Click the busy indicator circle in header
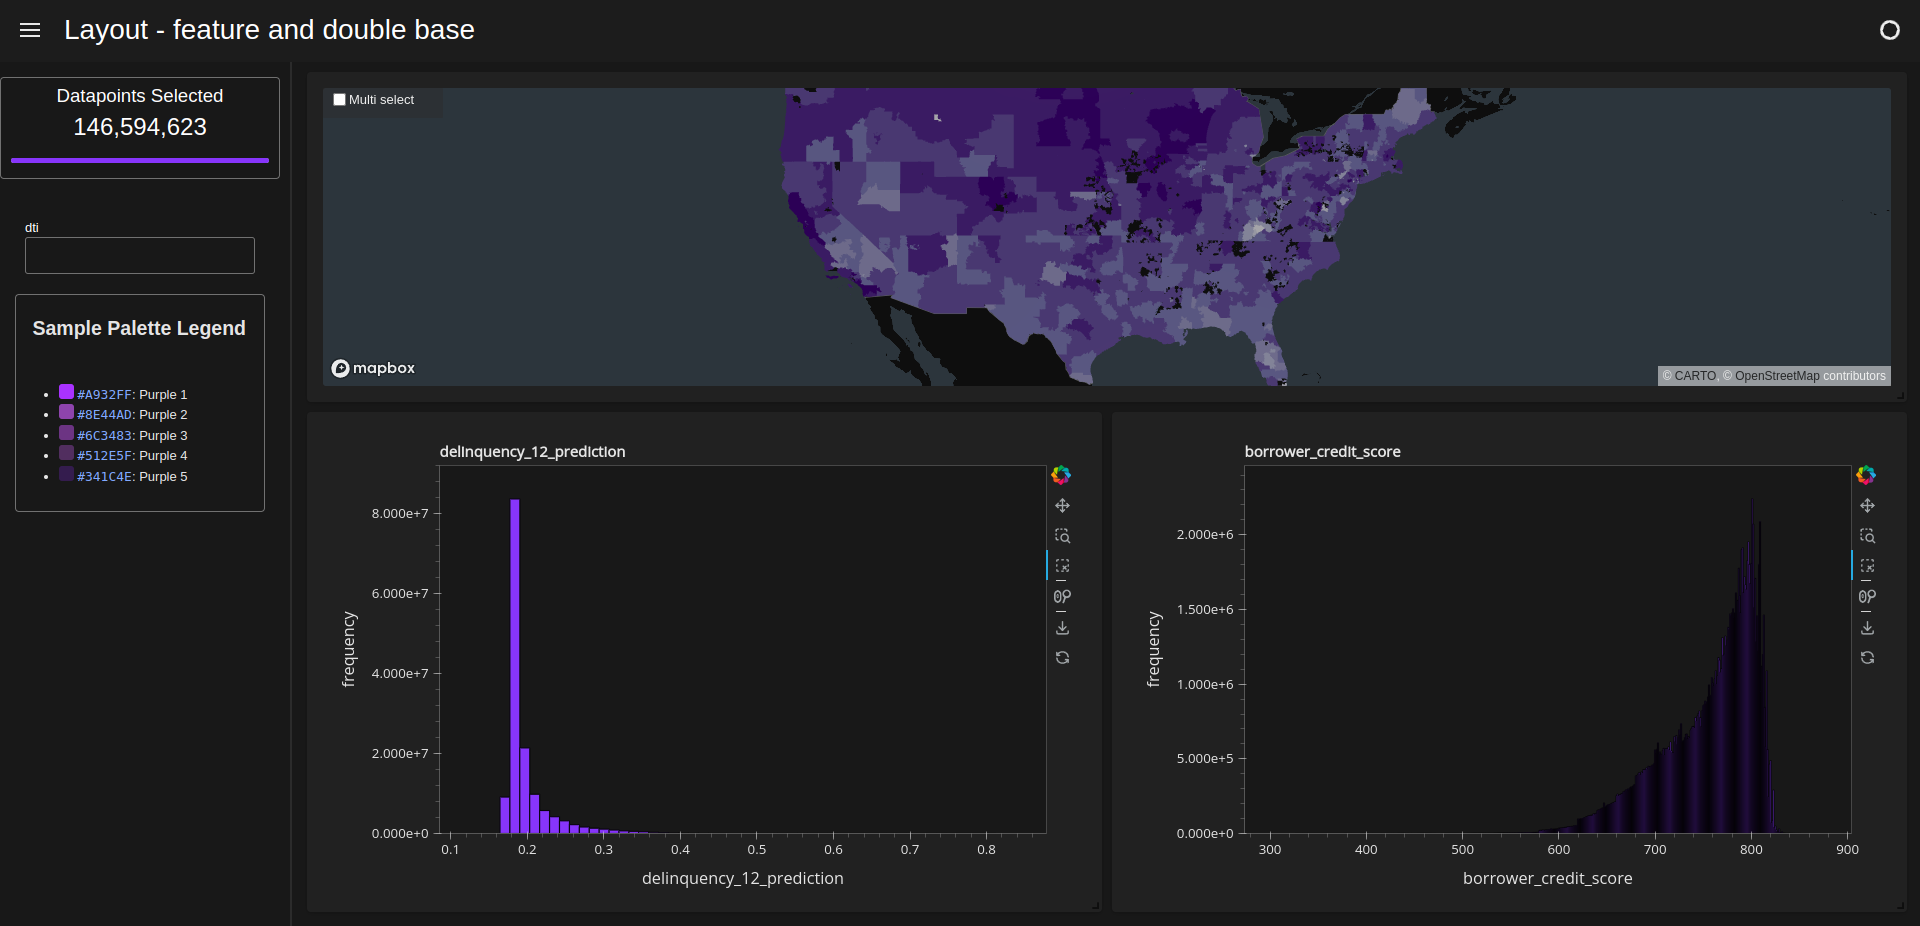Image resolution: width=1920 pixels, height=926 pixels. coord(1889,30)
